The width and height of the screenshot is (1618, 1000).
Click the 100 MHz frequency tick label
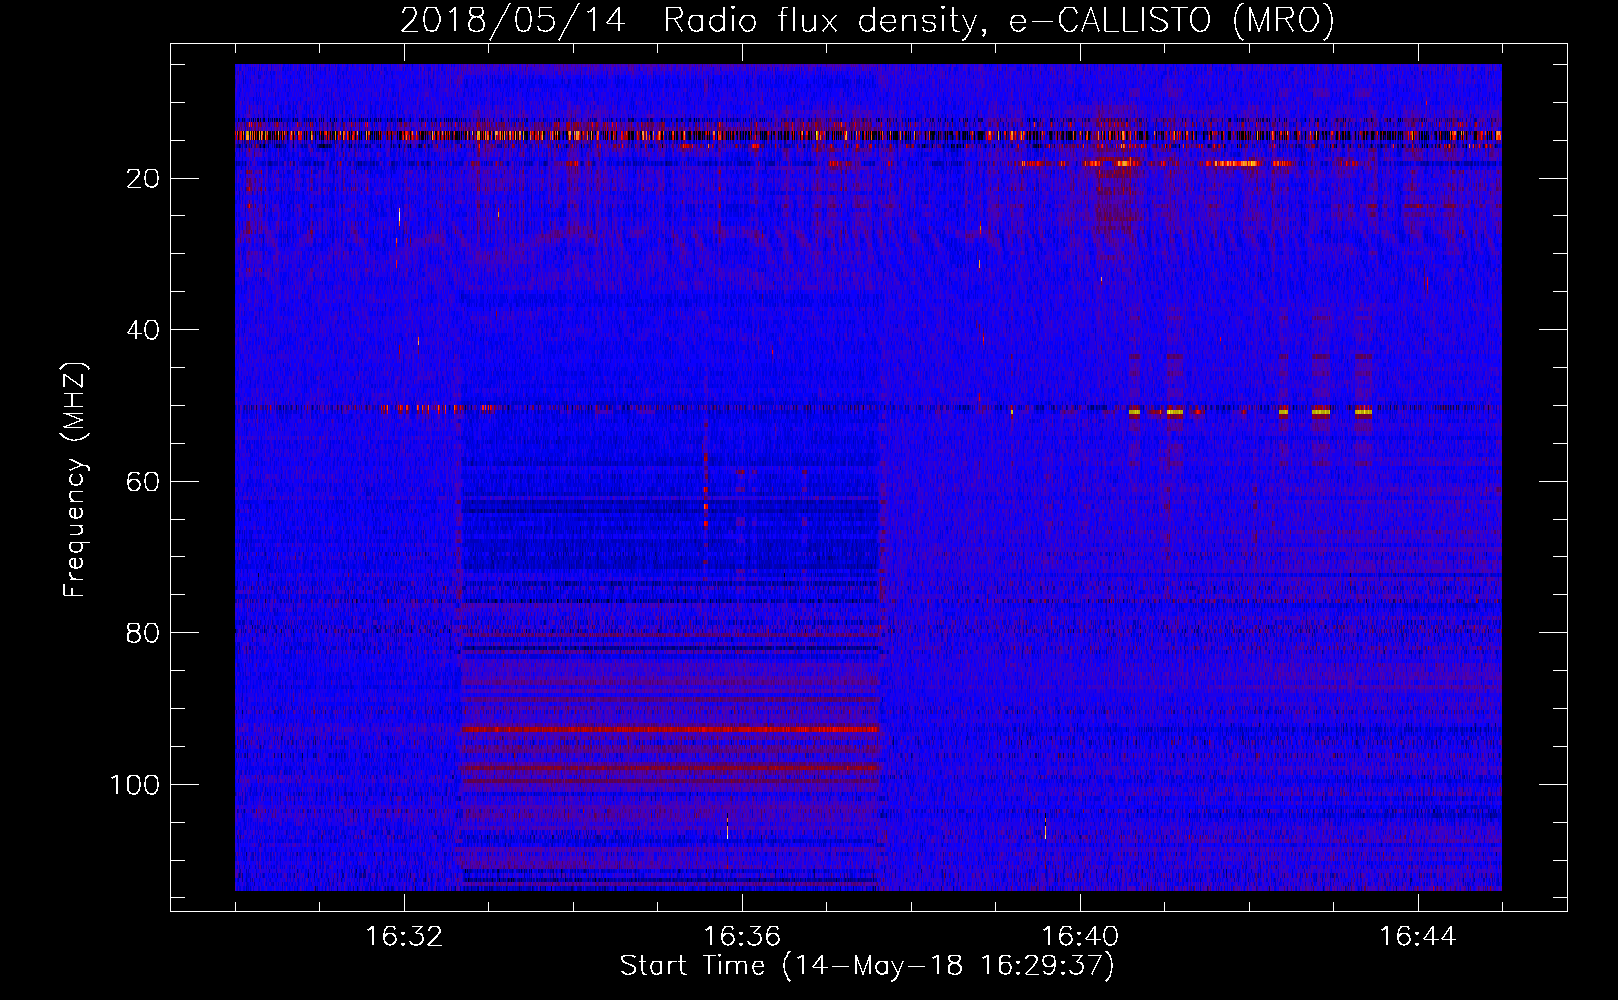(x=135, y=785)
